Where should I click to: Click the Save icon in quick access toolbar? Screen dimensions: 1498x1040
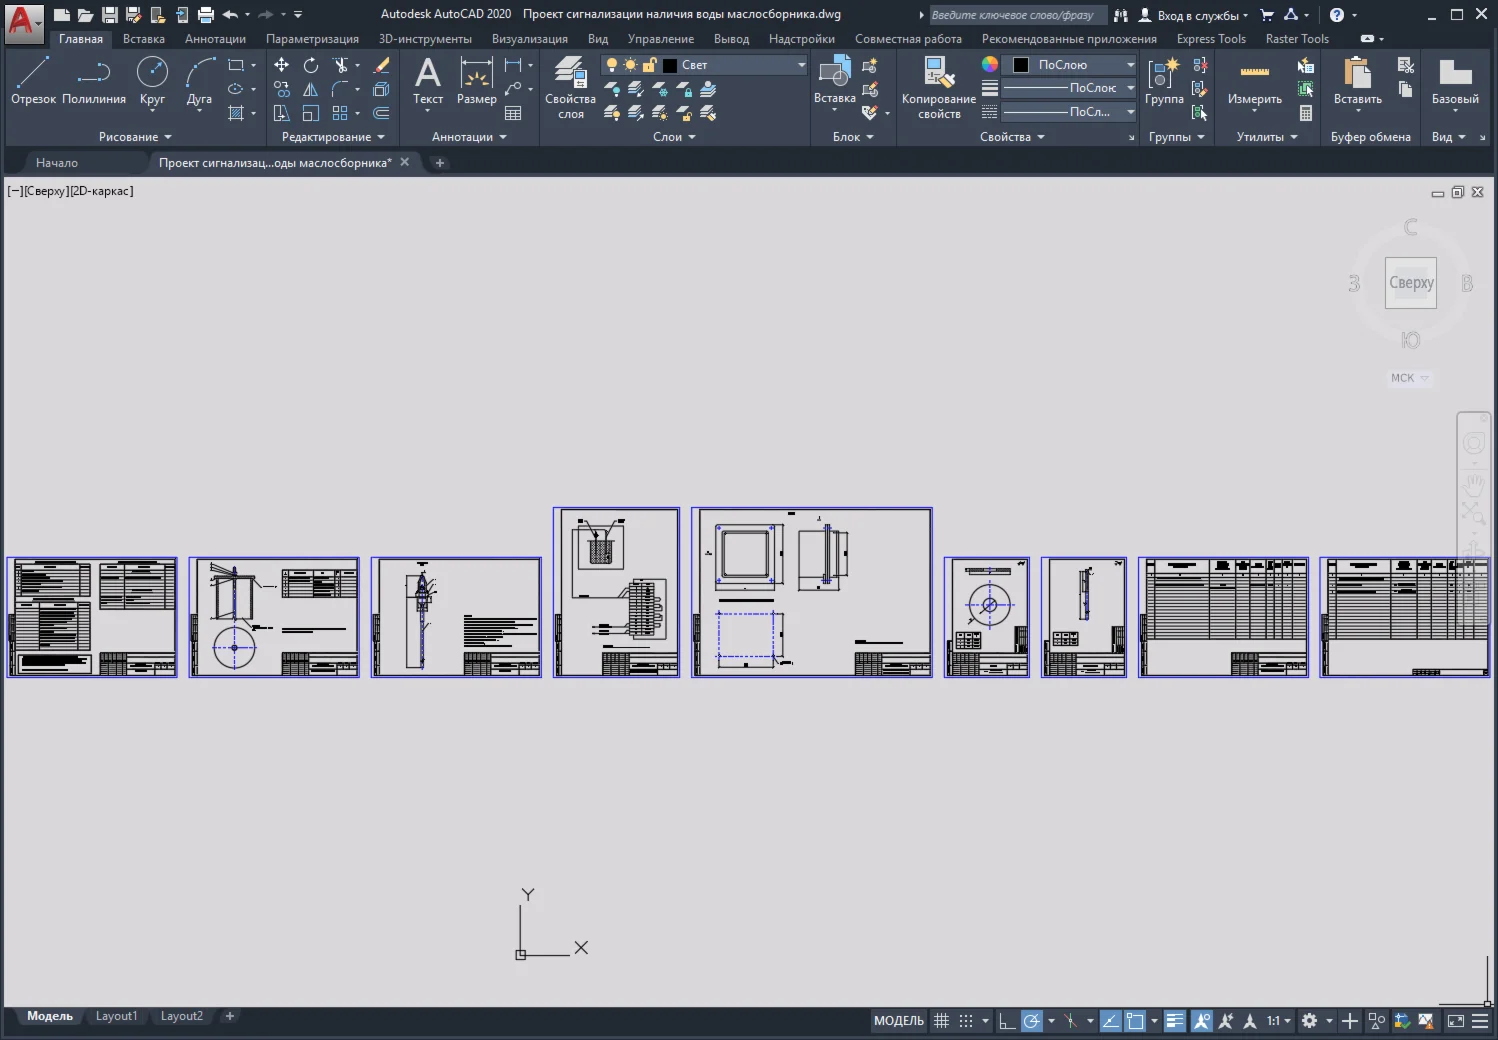[x=110, y=14]
